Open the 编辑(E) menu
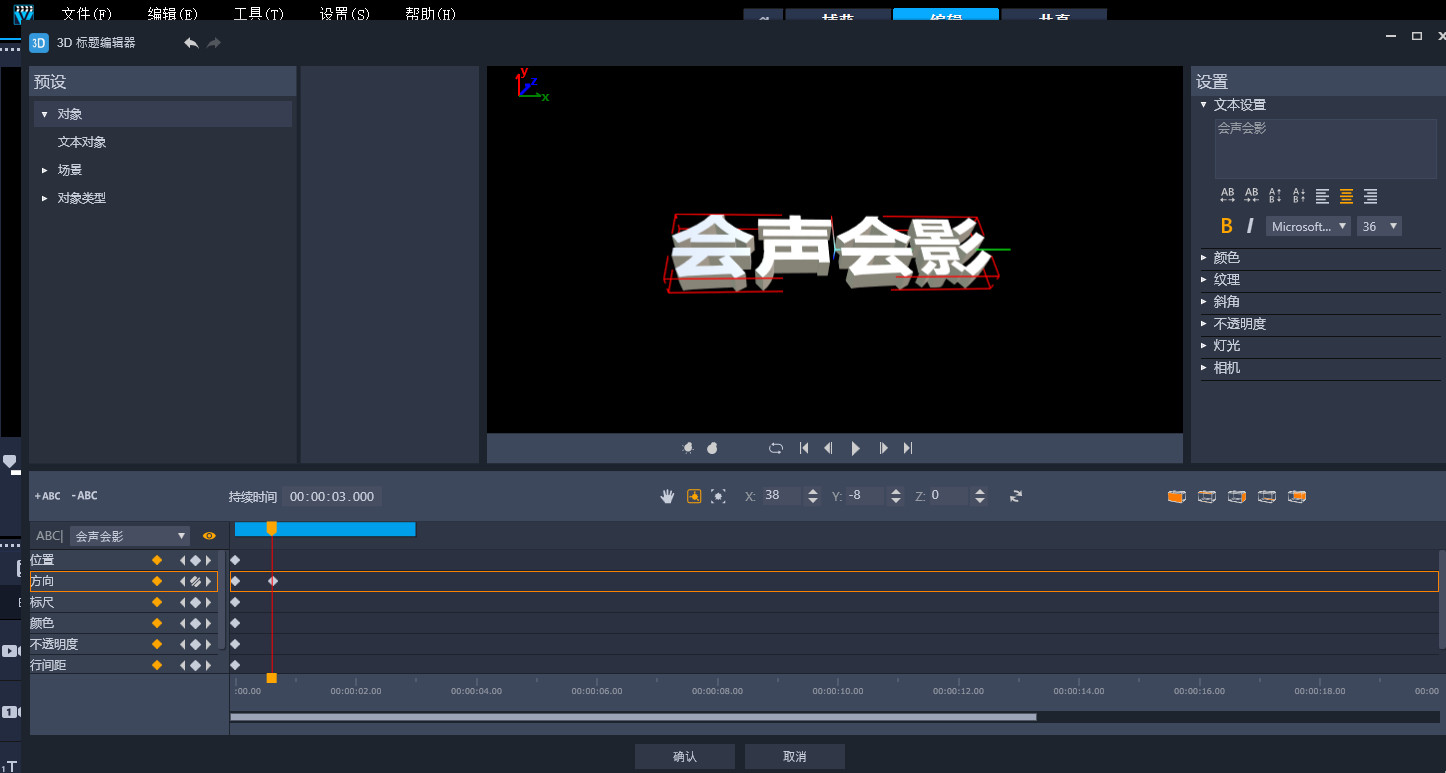This screenshot has height=773, width=1446. click(x=173, y=14)
